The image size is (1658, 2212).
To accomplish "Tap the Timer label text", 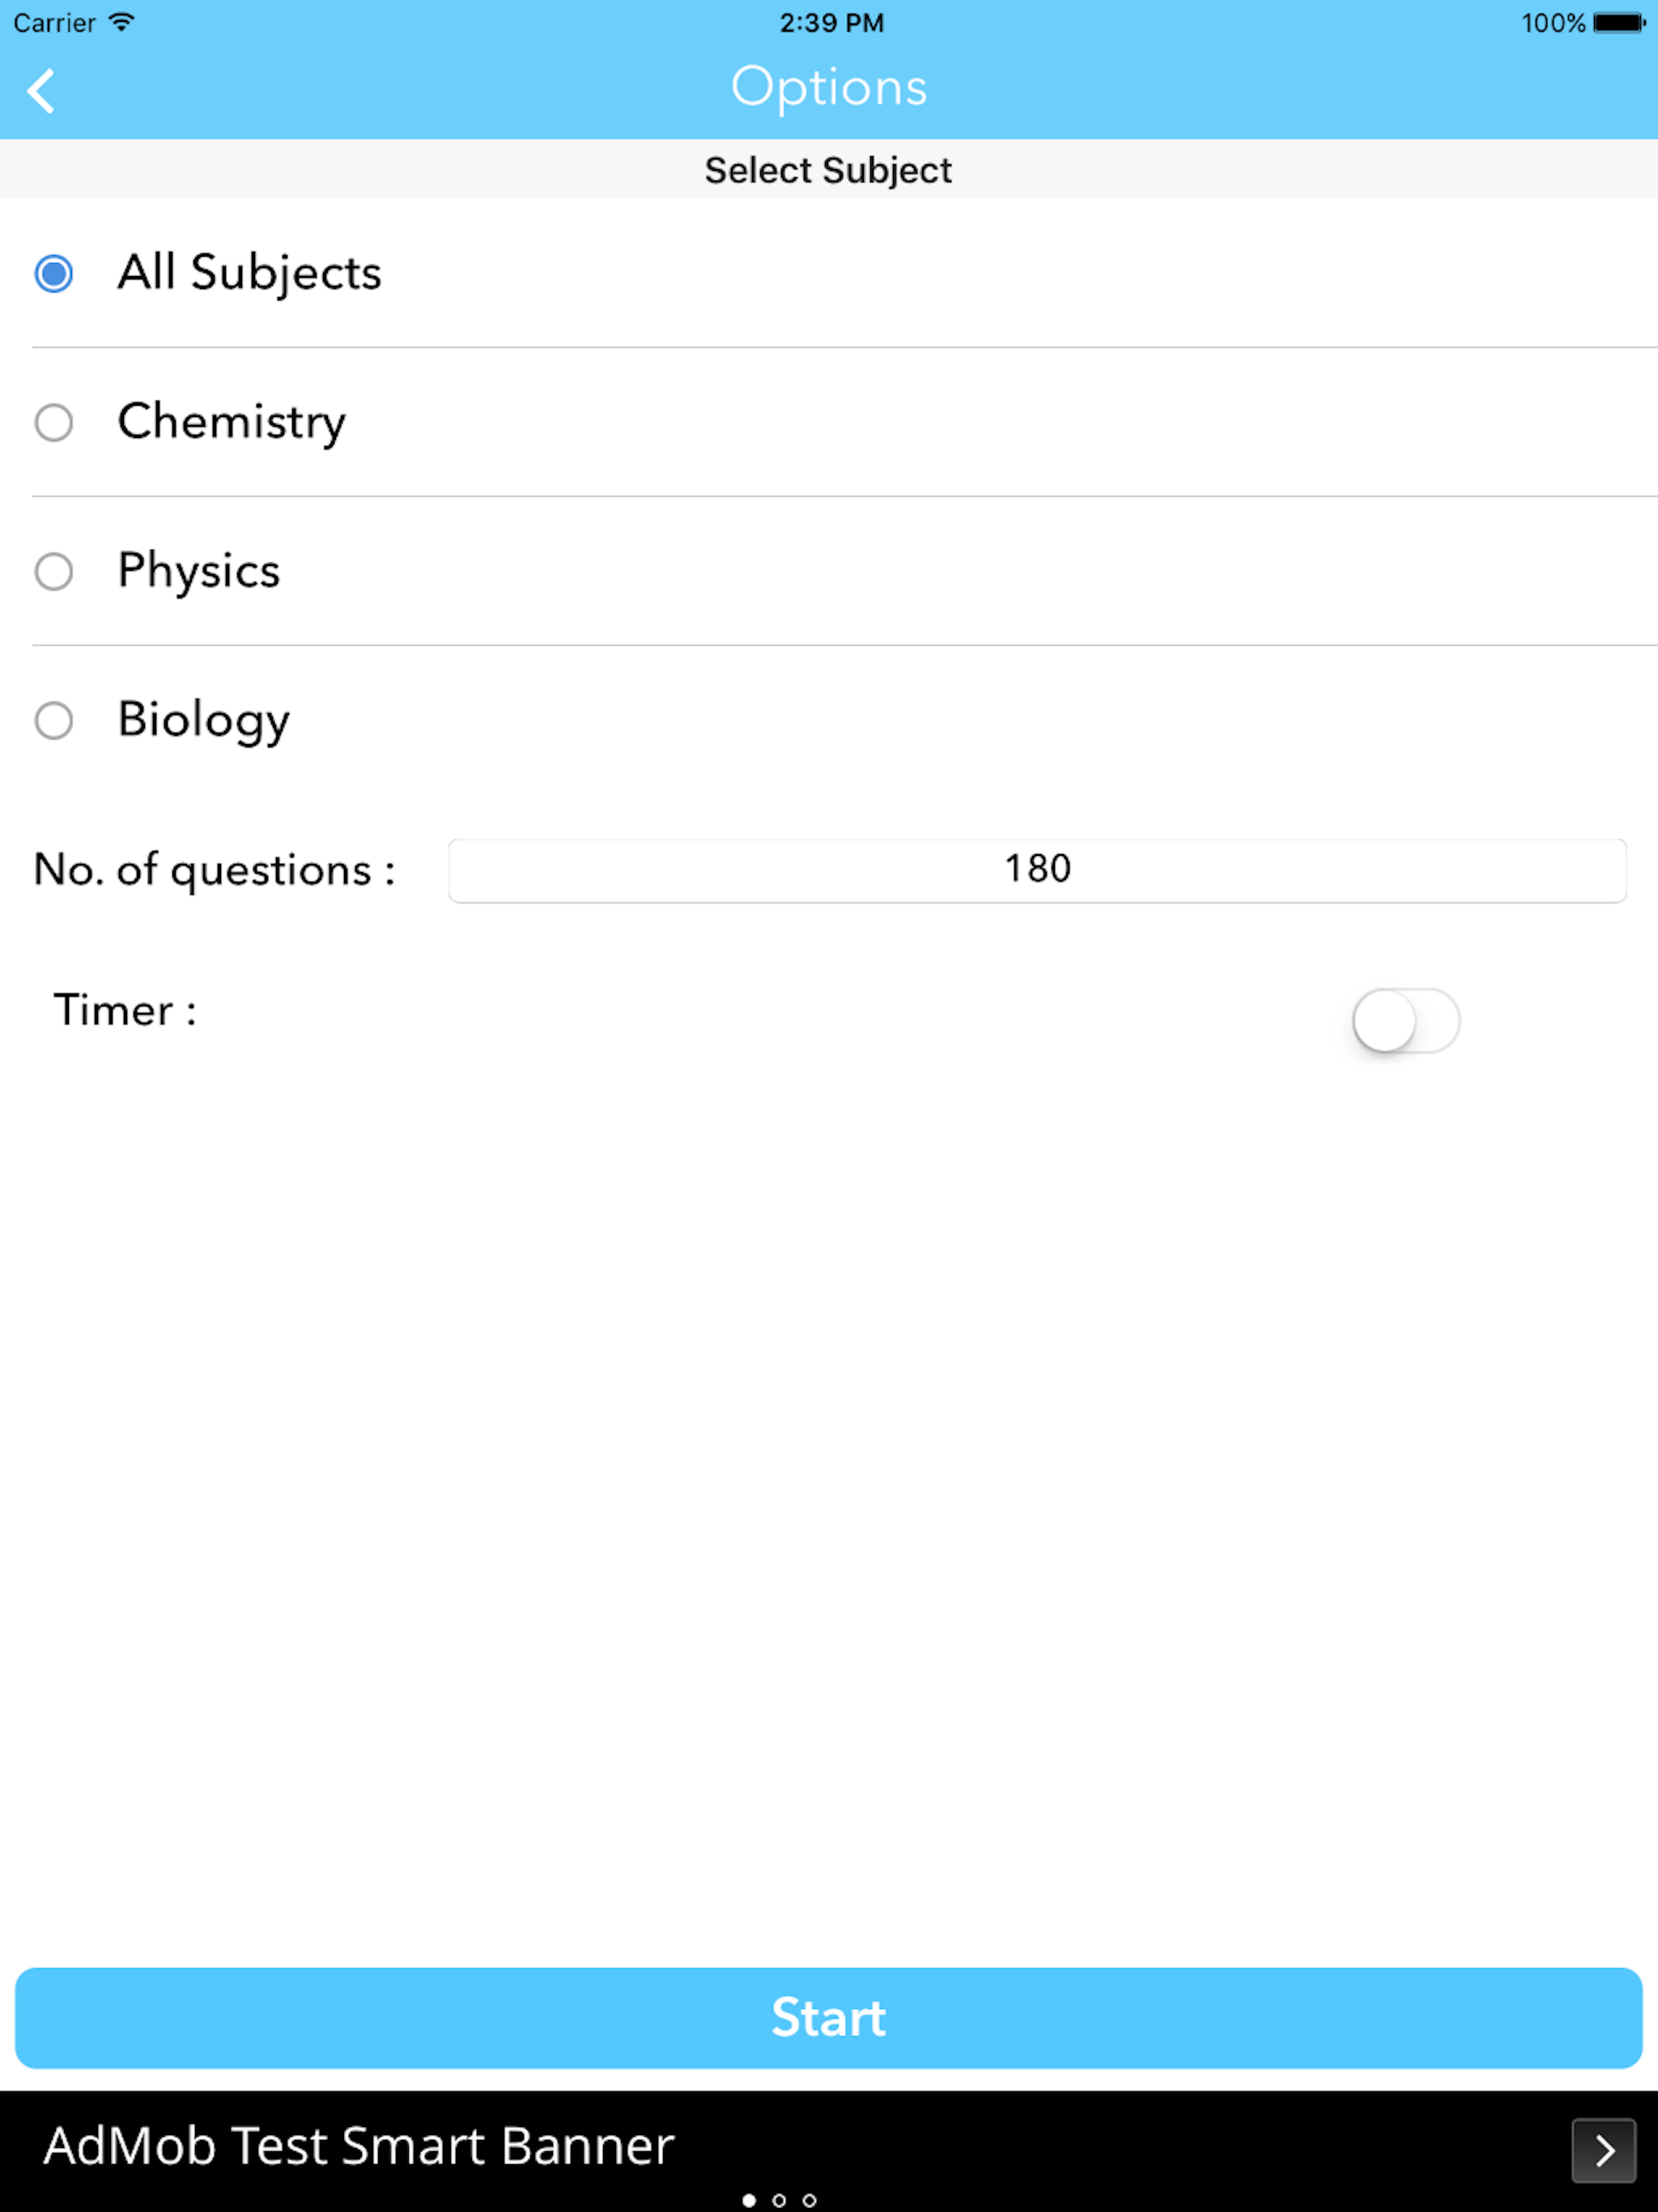I will [x=125, y=1010].
